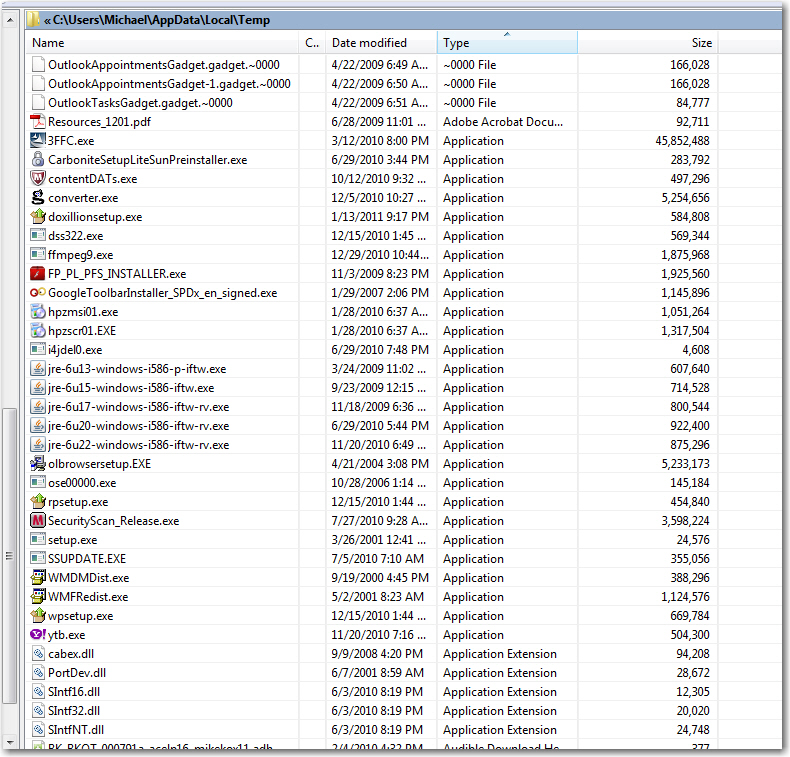Select the setup.exe file name
The width and height of the screenshot is (790, 757).
point(73,540)
